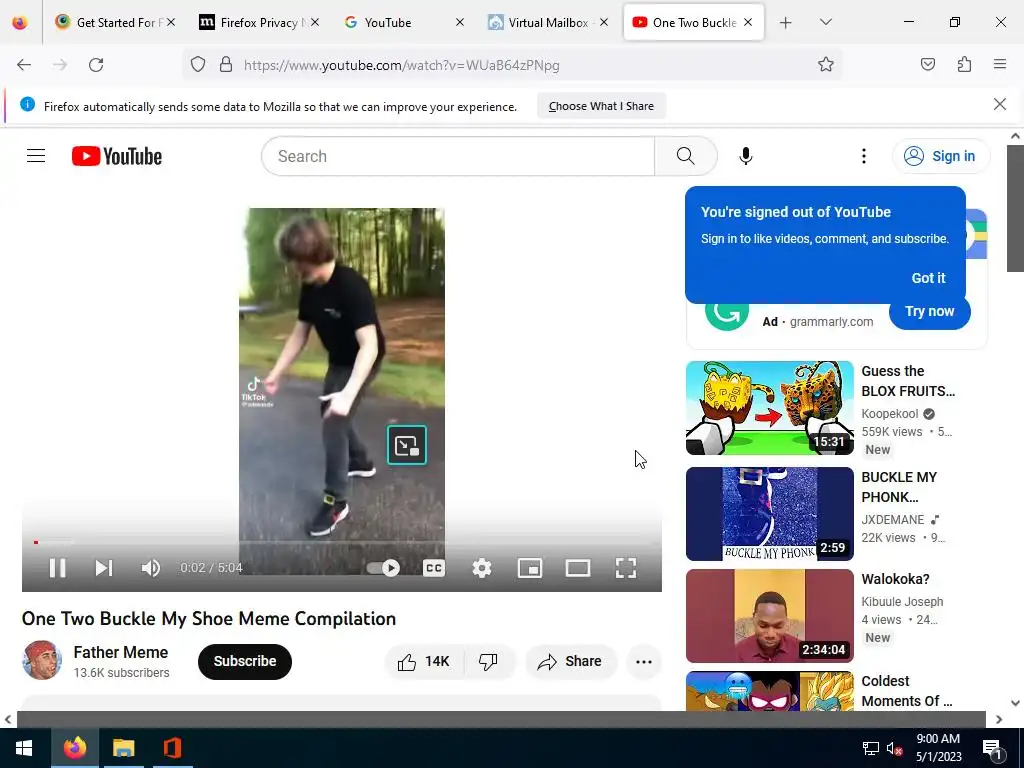
Task: View site security padlock info
Action: pyautogui.click(x=226, y=65)
